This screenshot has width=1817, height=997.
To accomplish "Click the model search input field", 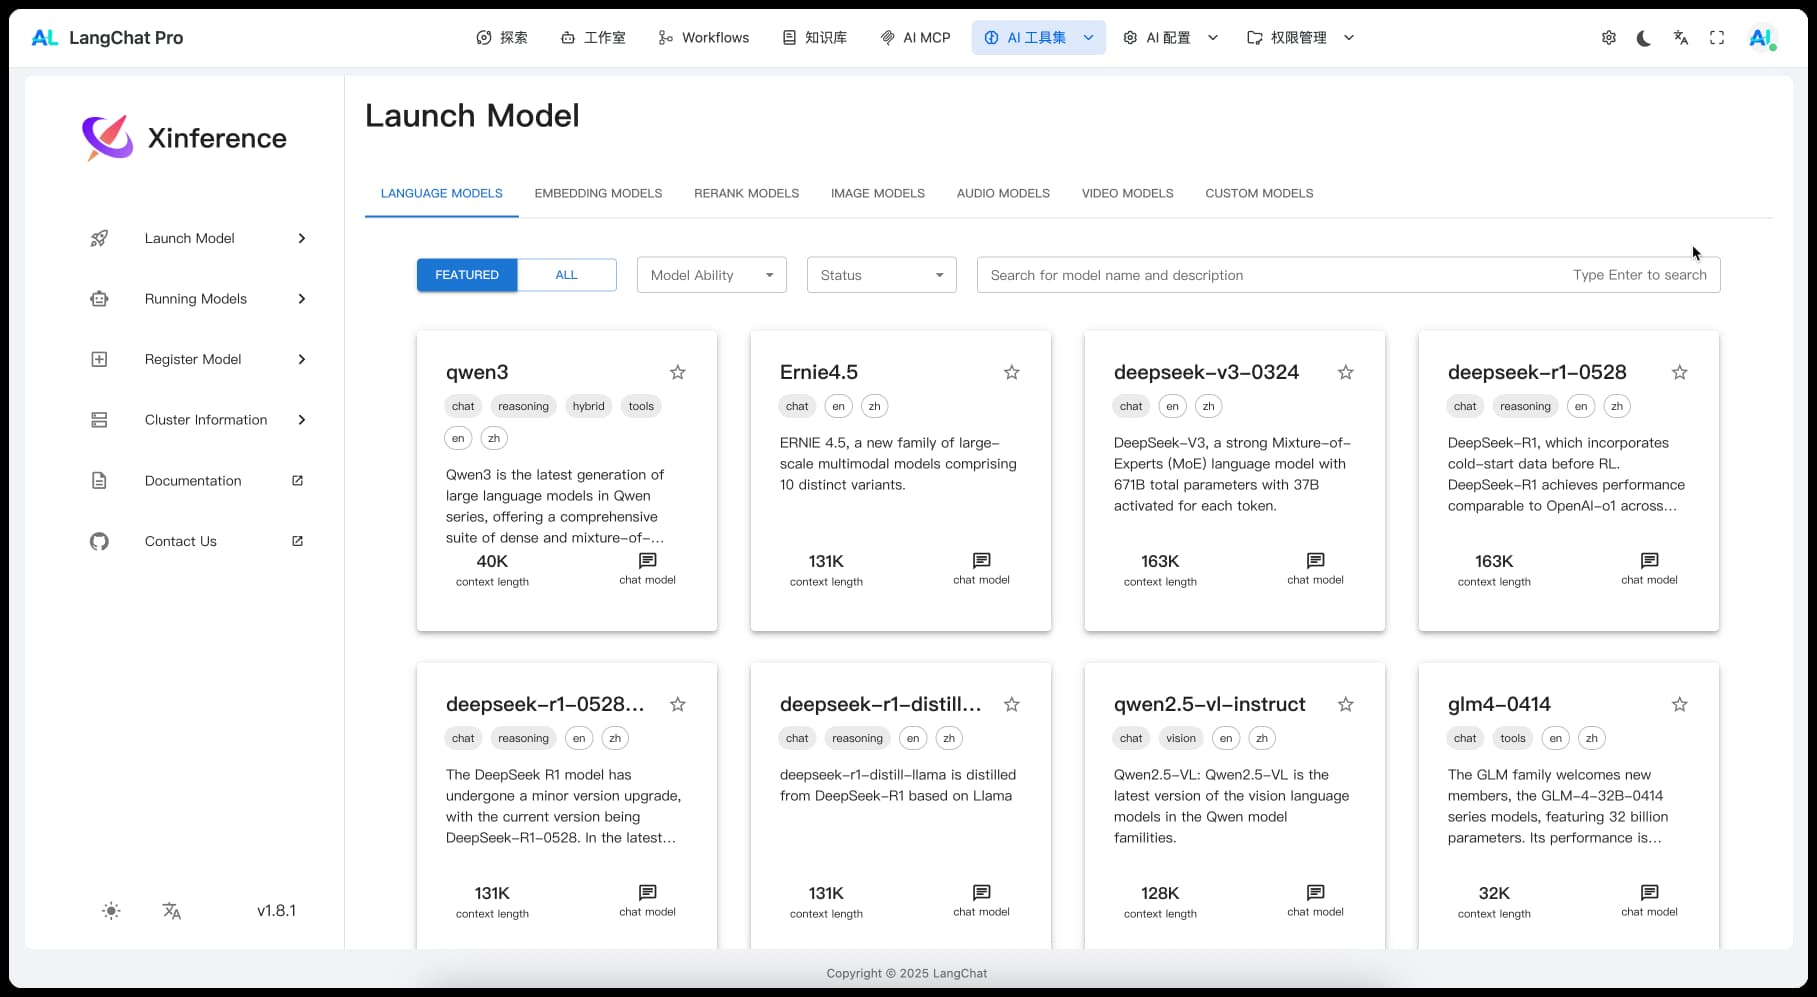I will pyautogui.click(x=1270, y=275).
